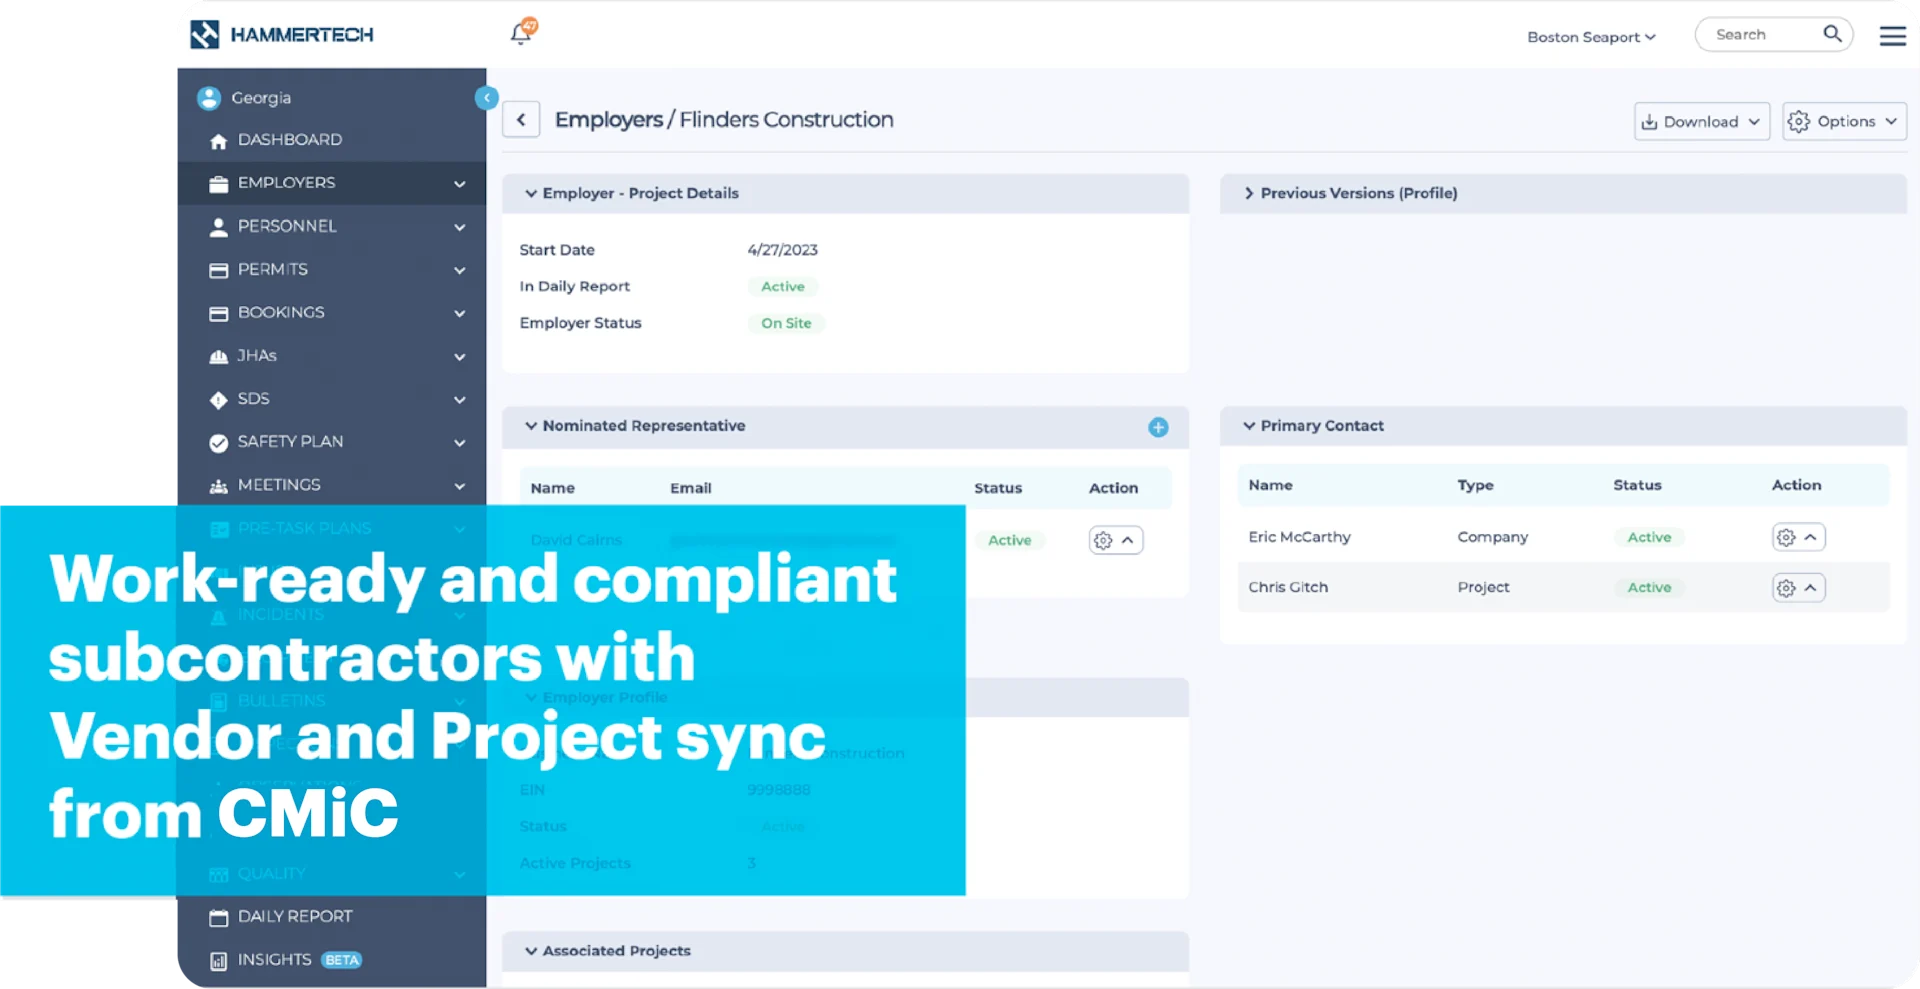Image resolution: width=1920 pixels, height=989 pixels.
Task: Go to Employers breadcrumb link
Action: (x=609, y=120)
